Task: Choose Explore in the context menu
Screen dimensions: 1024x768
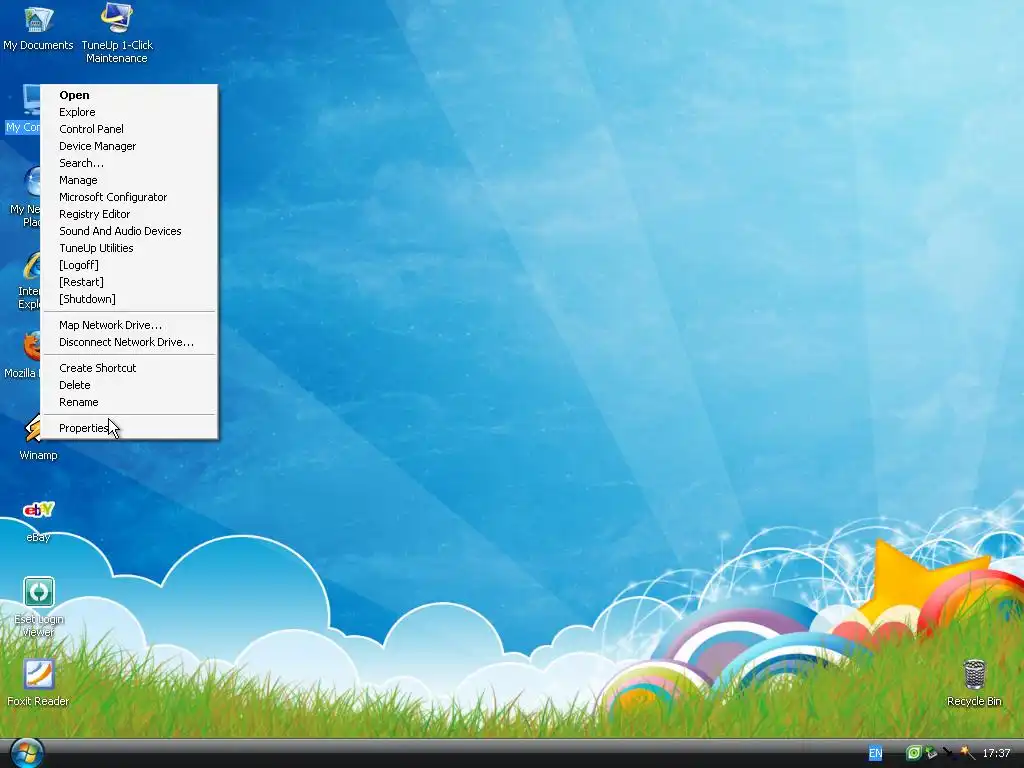Action: coord(129,112)
